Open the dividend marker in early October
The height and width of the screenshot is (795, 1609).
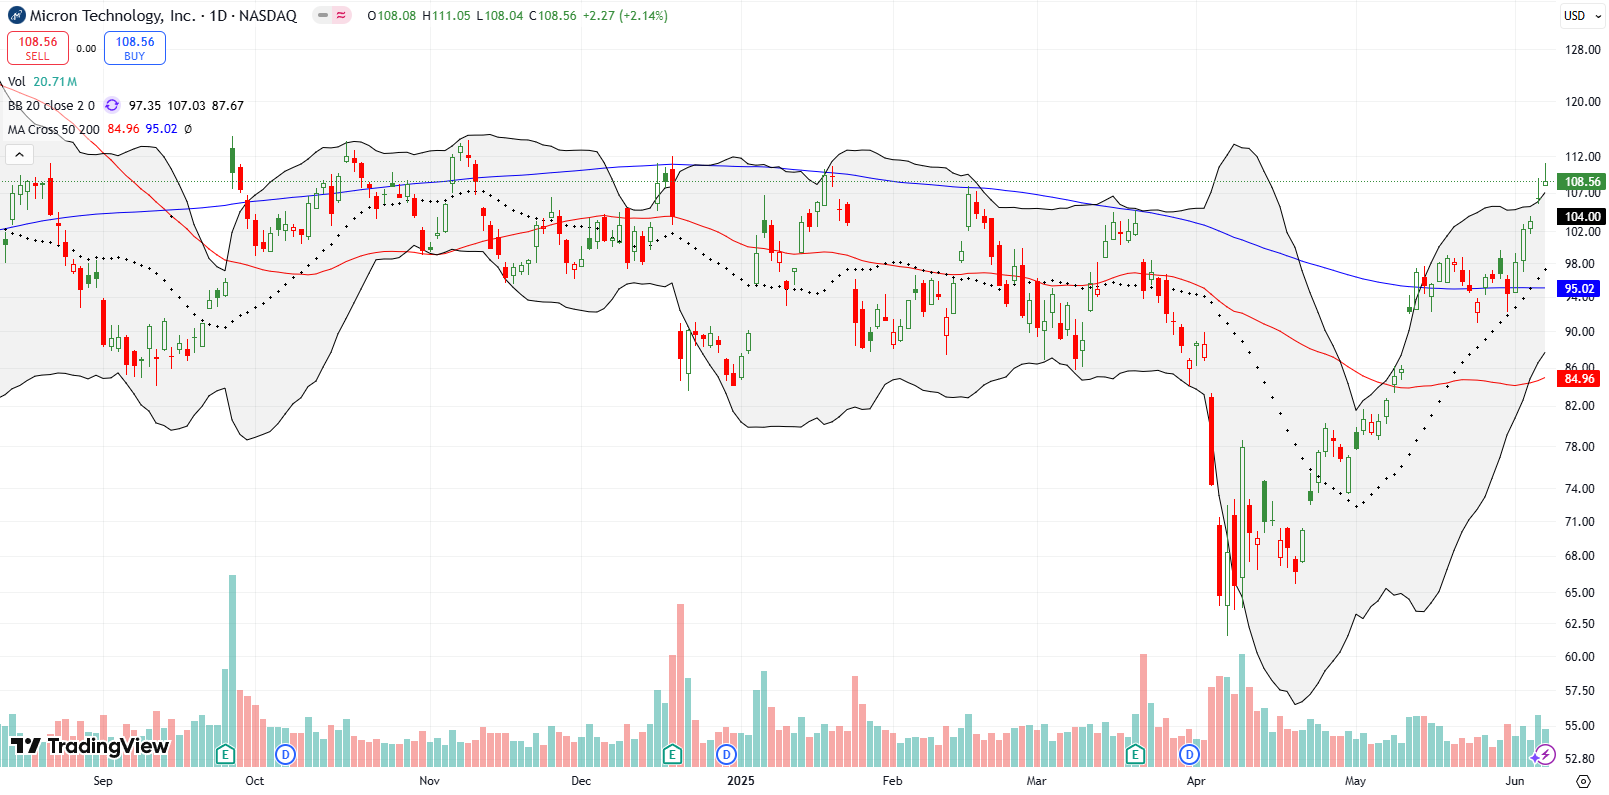[x=286, y=754]
